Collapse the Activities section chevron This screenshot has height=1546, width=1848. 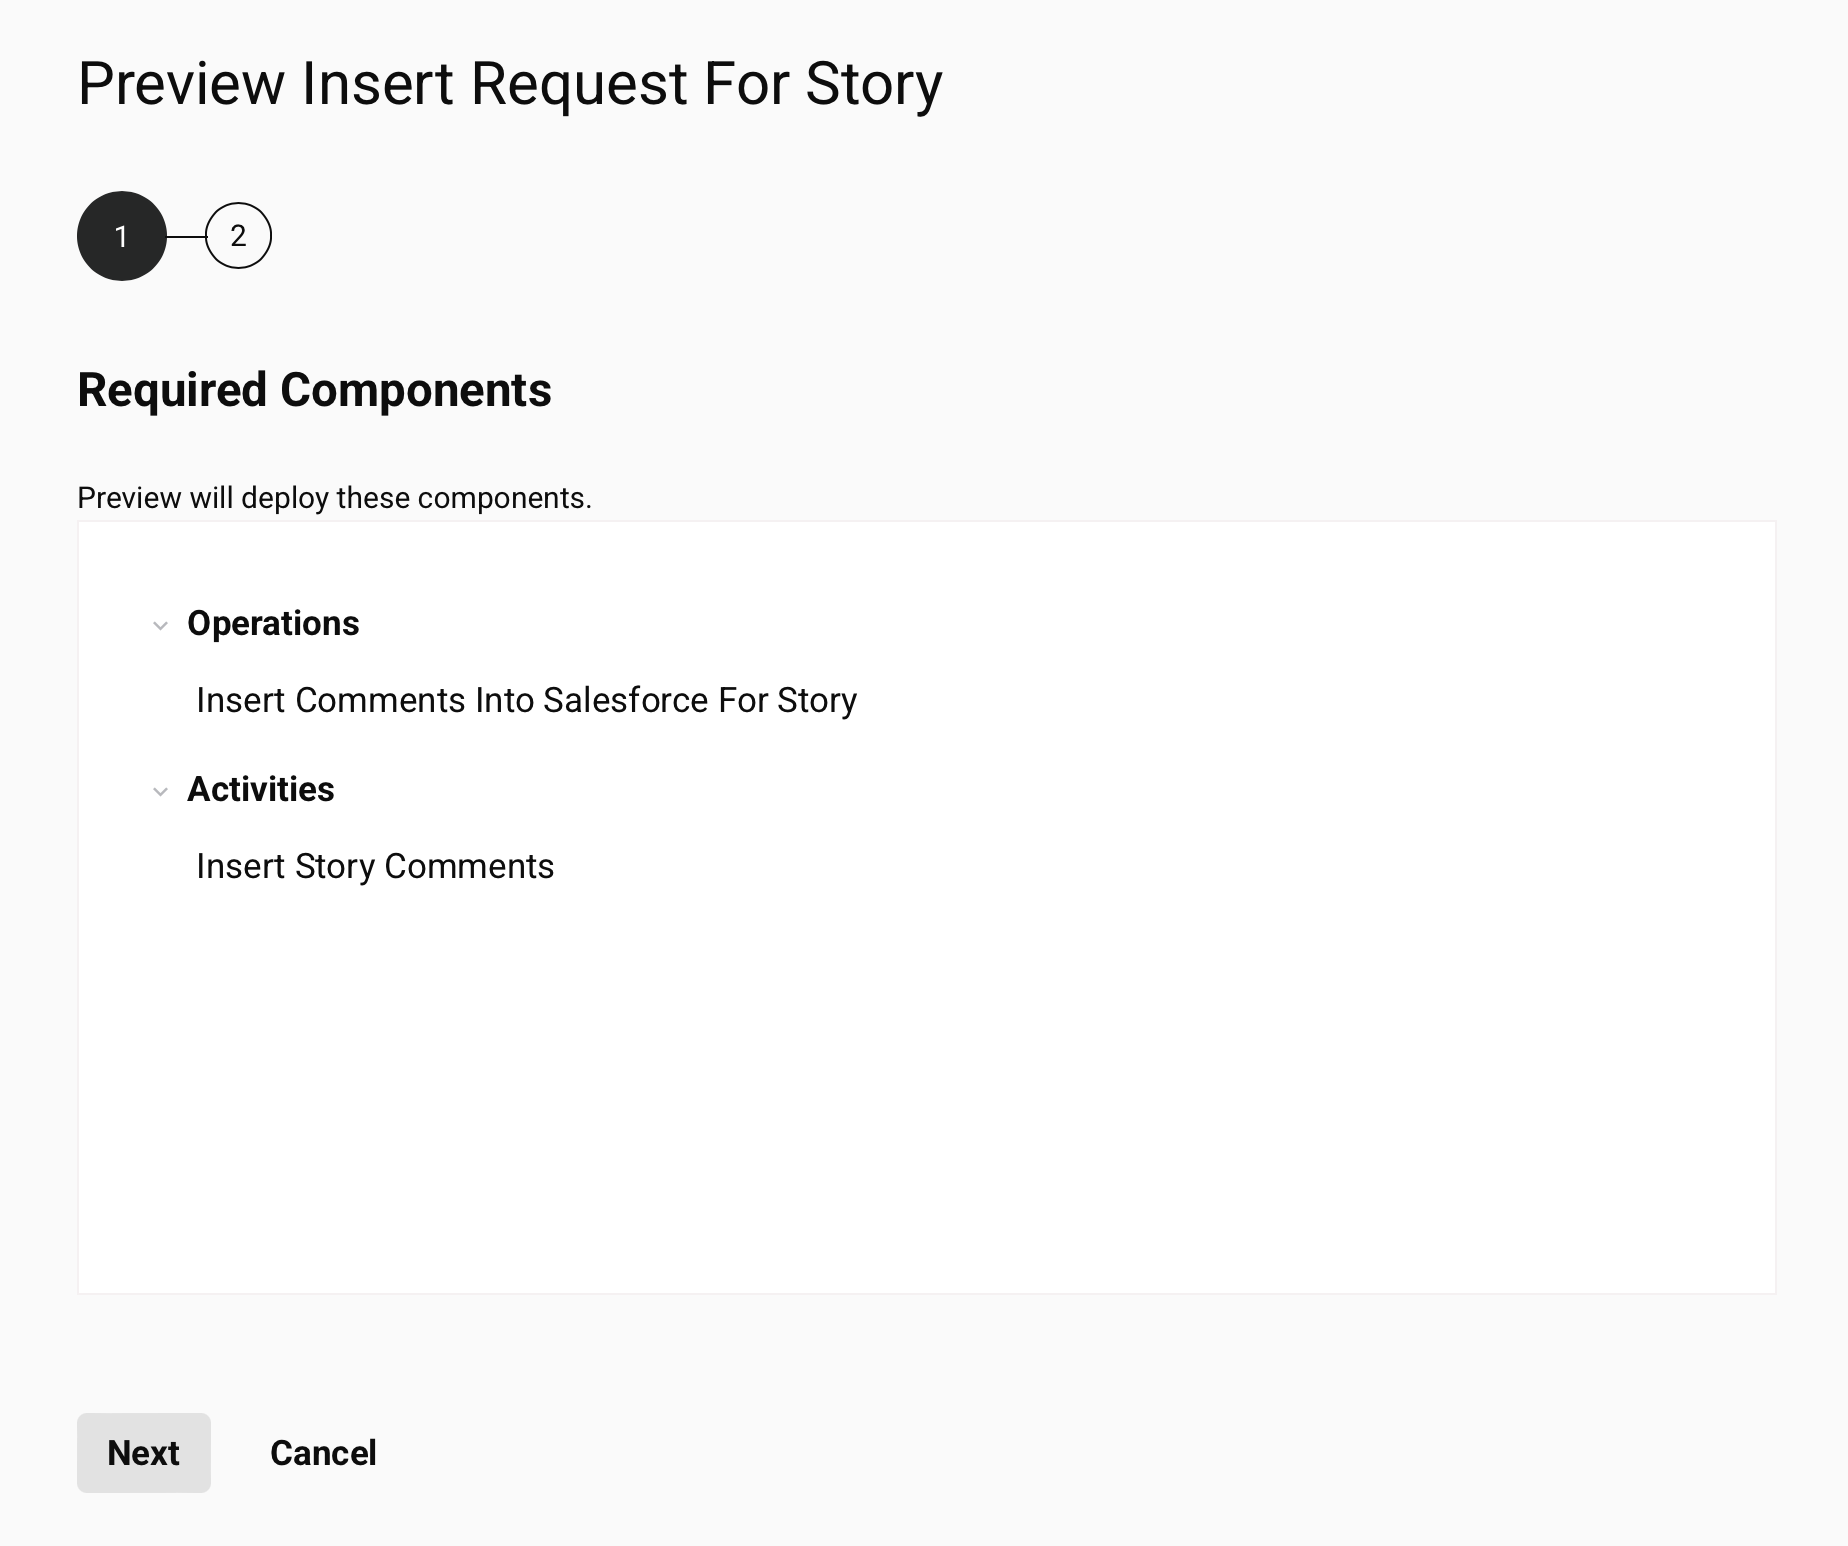point(160,792)
